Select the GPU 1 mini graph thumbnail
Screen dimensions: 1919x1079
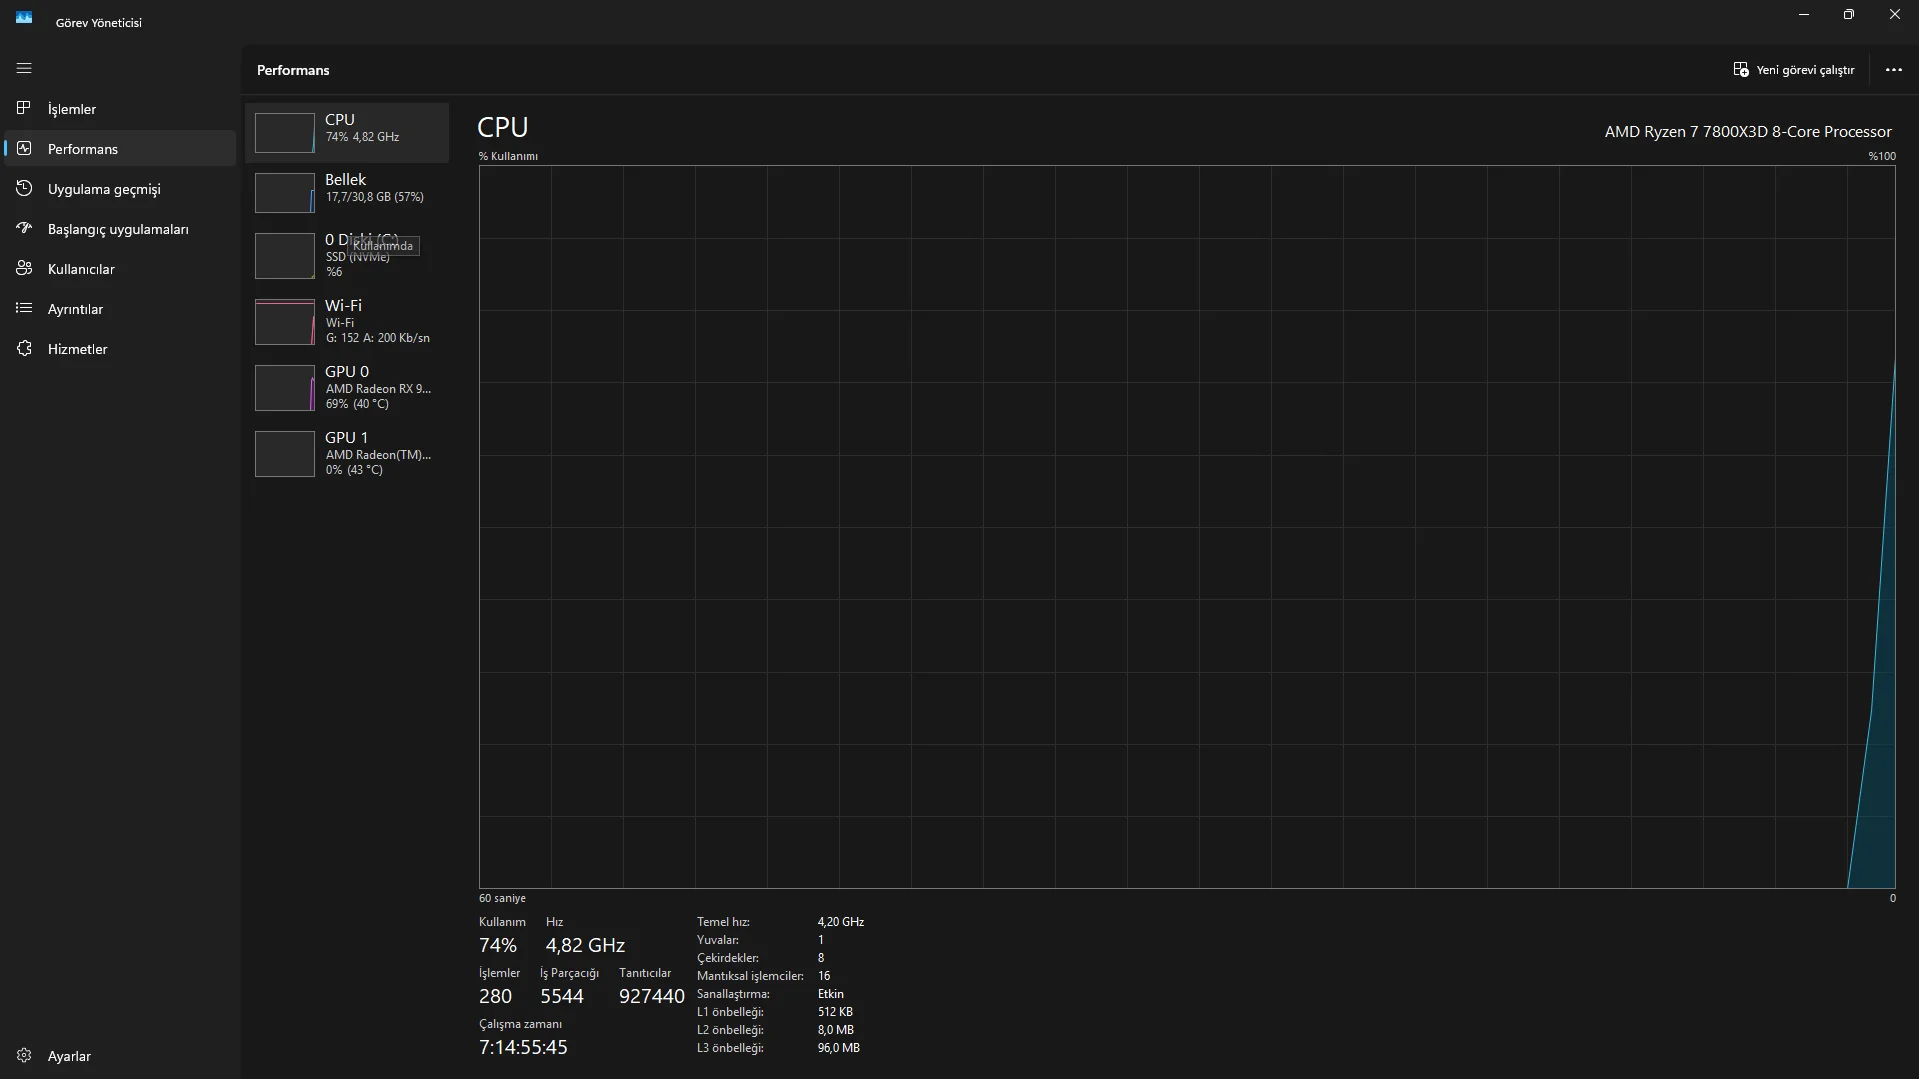point(284,454)
